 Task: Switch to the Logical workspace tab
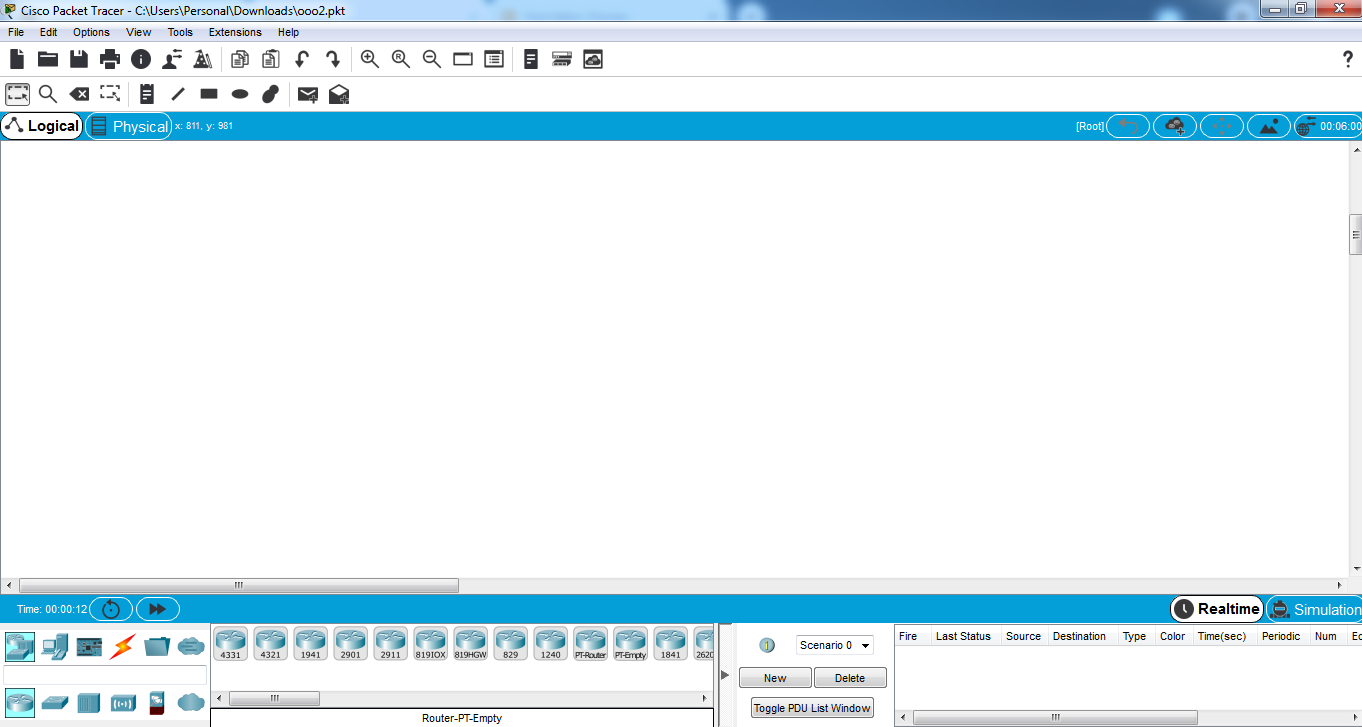click(x=42, y=126)
